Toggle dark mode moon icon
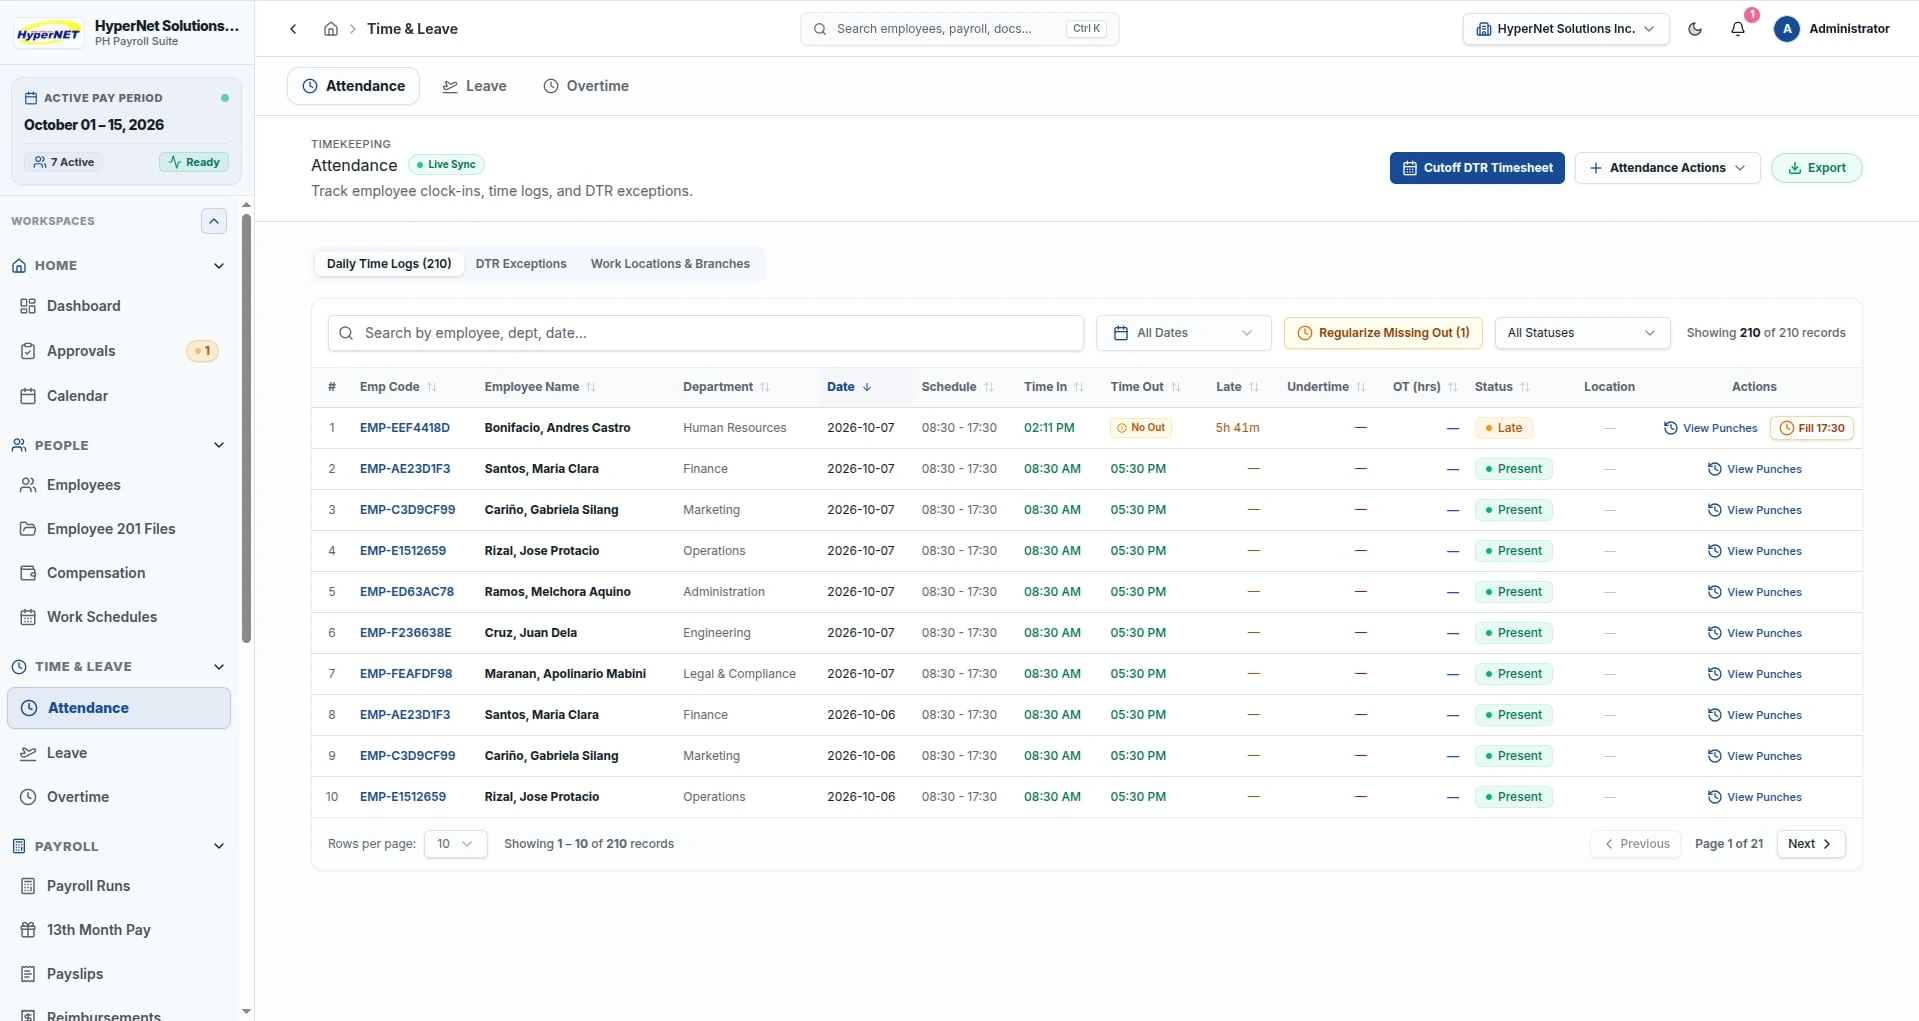The width and height of the screenshot is (1919, 1021). [1695, 29]
